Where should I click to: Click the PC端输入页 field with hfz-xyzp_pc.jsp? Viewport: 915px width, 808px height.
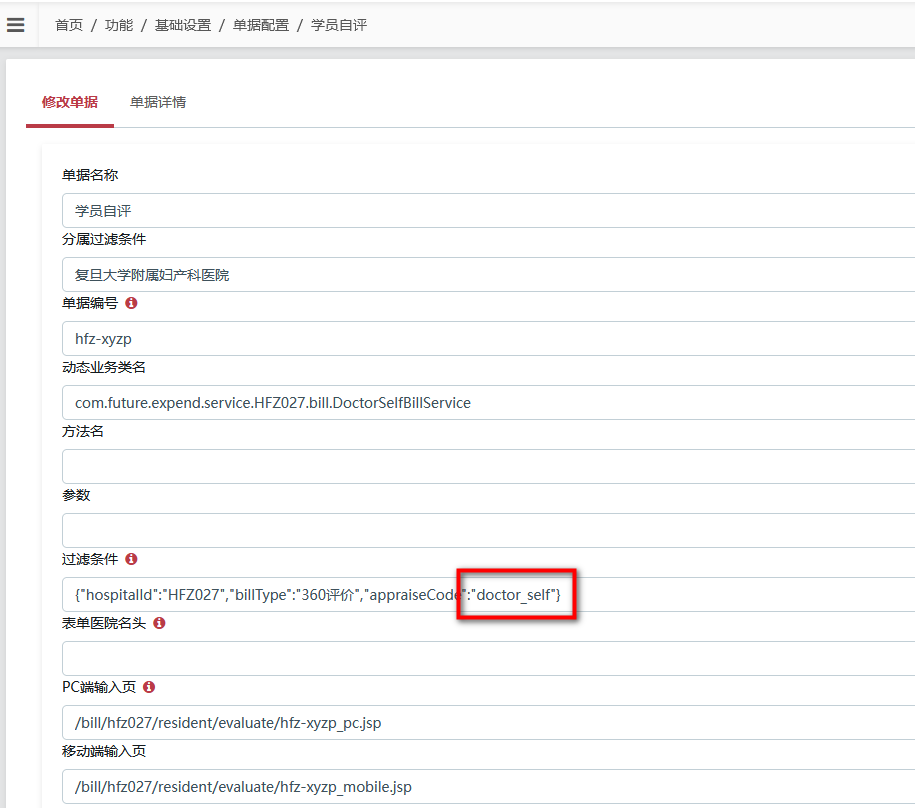pyautogui.click(x=488, y=722)
